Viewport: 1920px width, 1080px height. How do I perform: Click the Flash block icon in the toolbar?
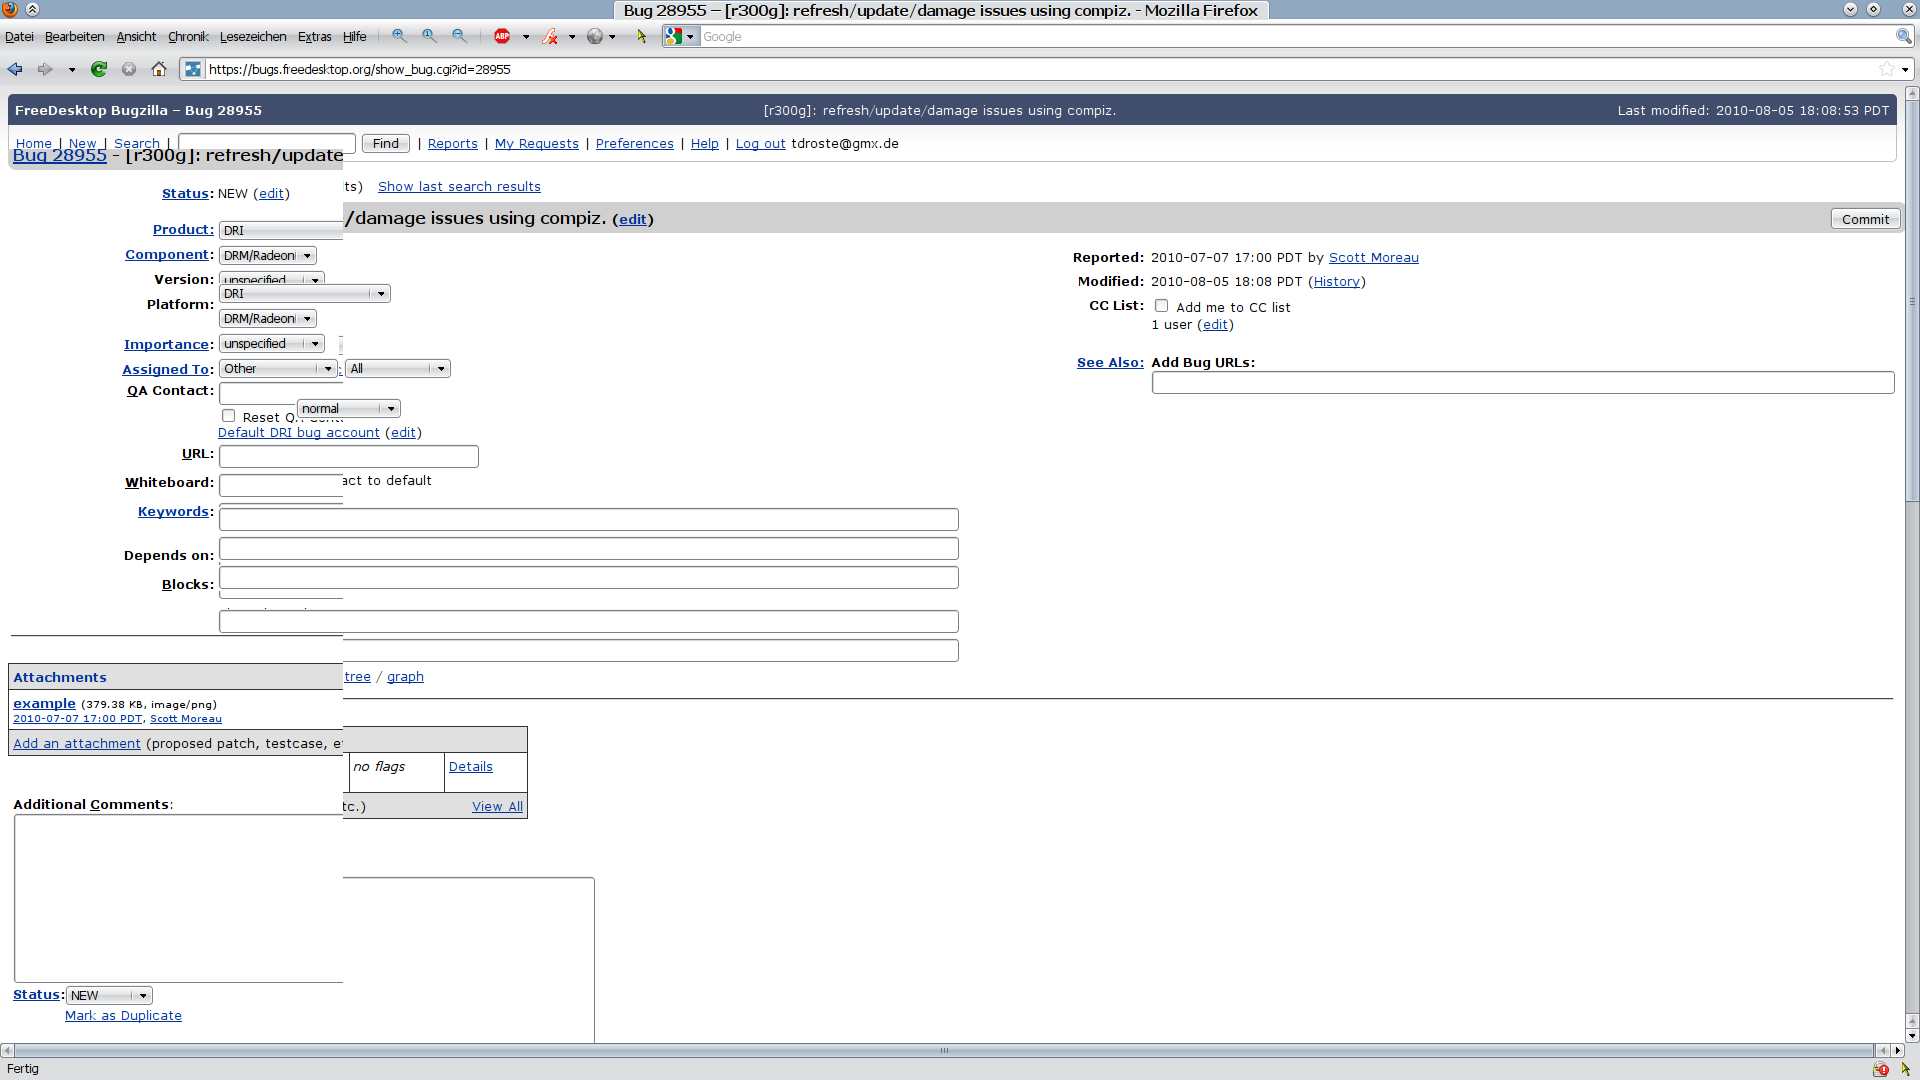click(x=550, y=36)
